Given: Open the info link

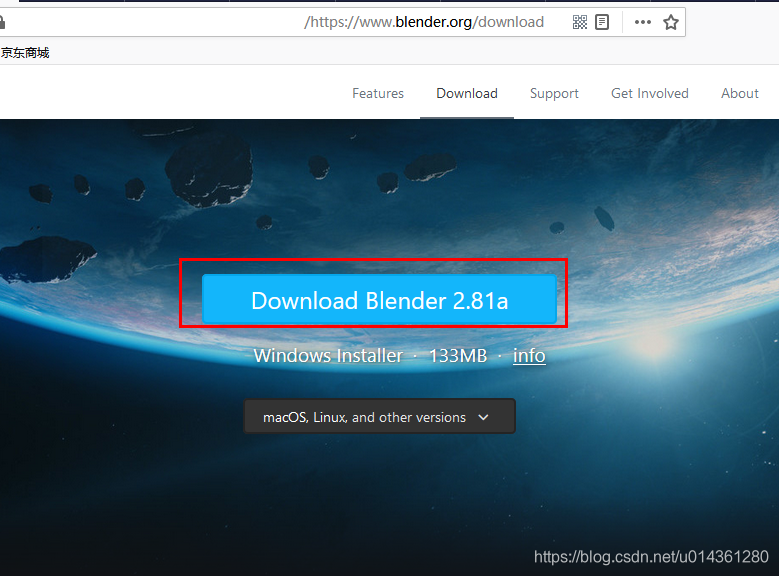Looking at the screenshot, I should [x=529, y=355].
